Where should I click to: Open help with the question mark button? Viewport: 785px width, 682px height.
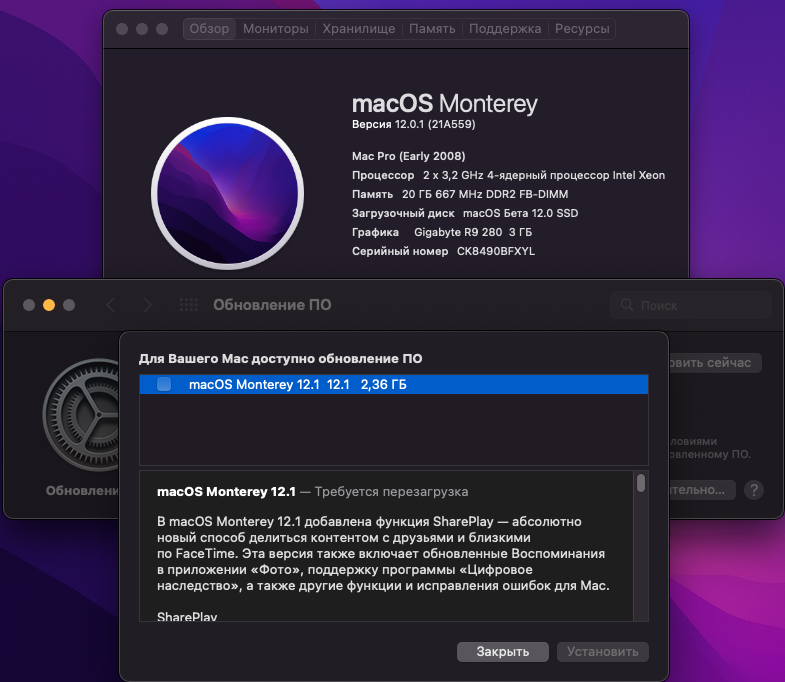pyautogui.click(x=754, y=490)
